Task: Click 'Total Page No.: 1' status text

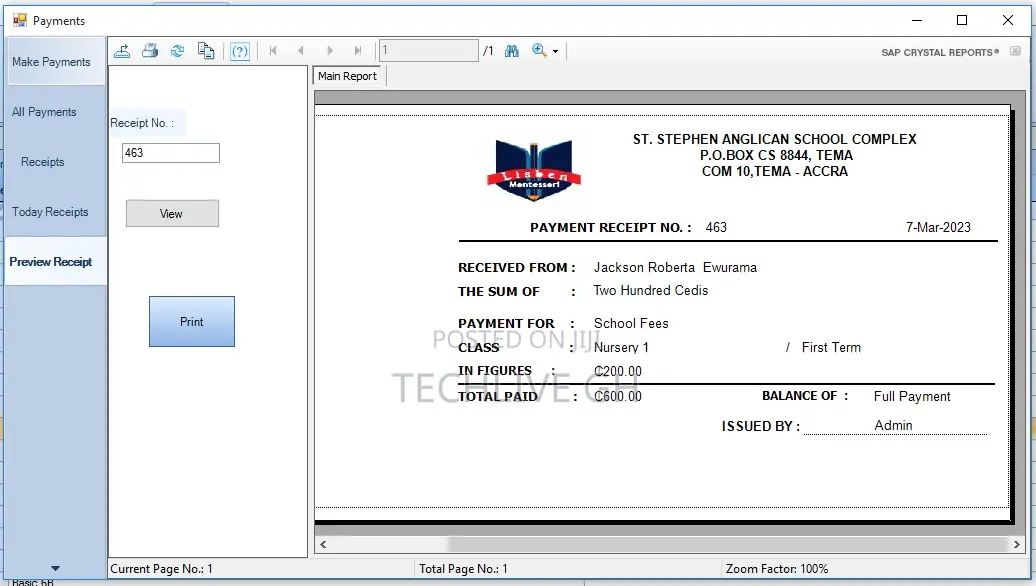Action: (463, 569)
